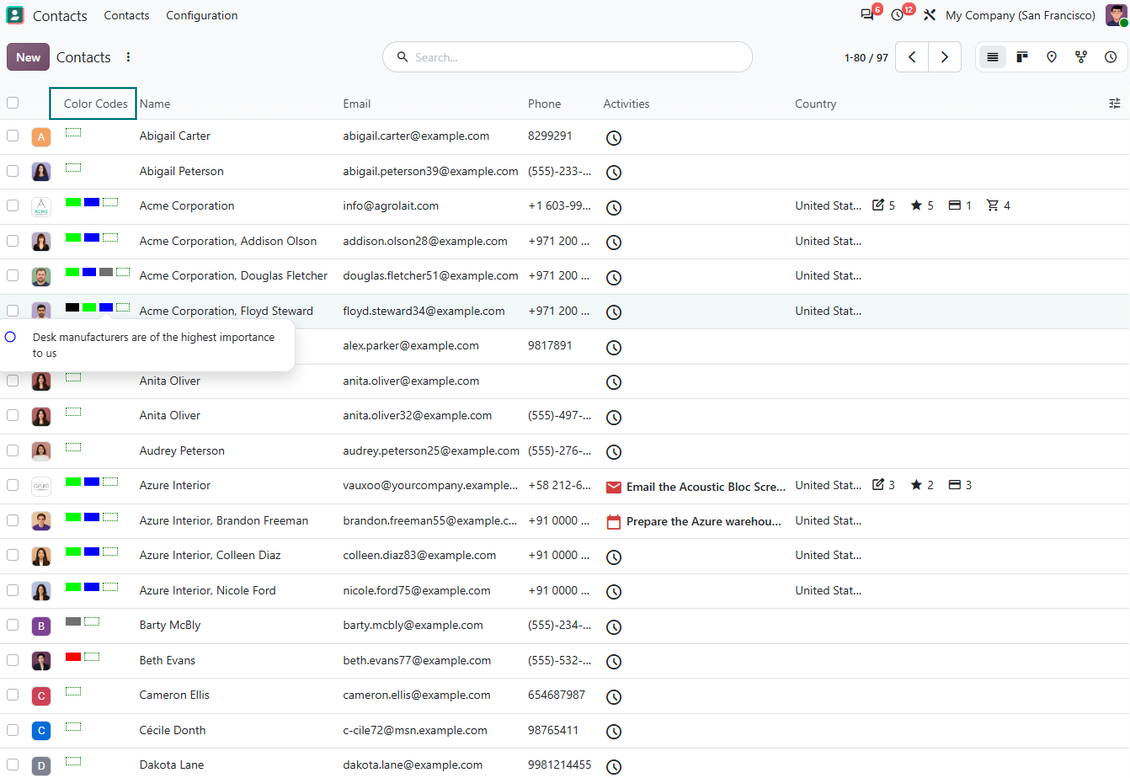1130x778 pixels.
Task: Open Prepare the Azure warehouse activity
Action: pos(703,522)
